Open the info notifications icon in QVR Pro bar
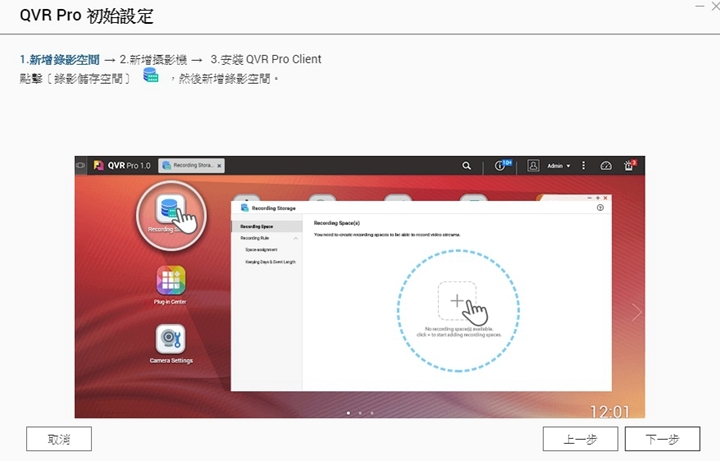 coord(501,166)
